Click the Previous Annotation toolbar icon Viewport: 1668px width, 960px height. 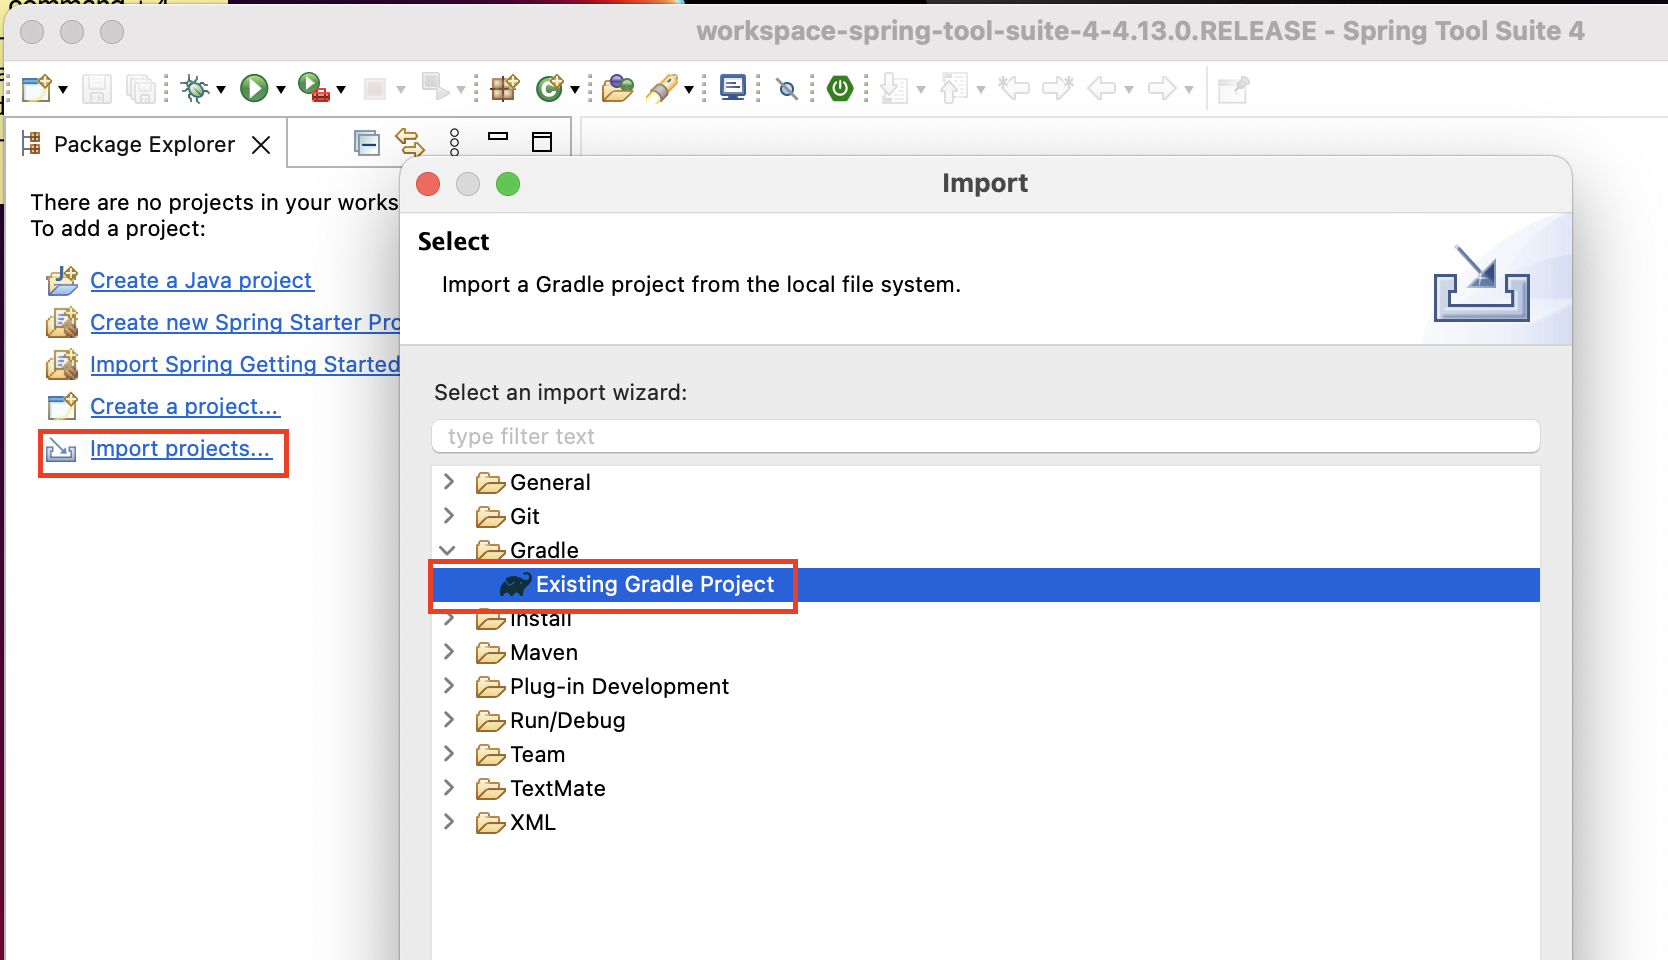[954, 89]
